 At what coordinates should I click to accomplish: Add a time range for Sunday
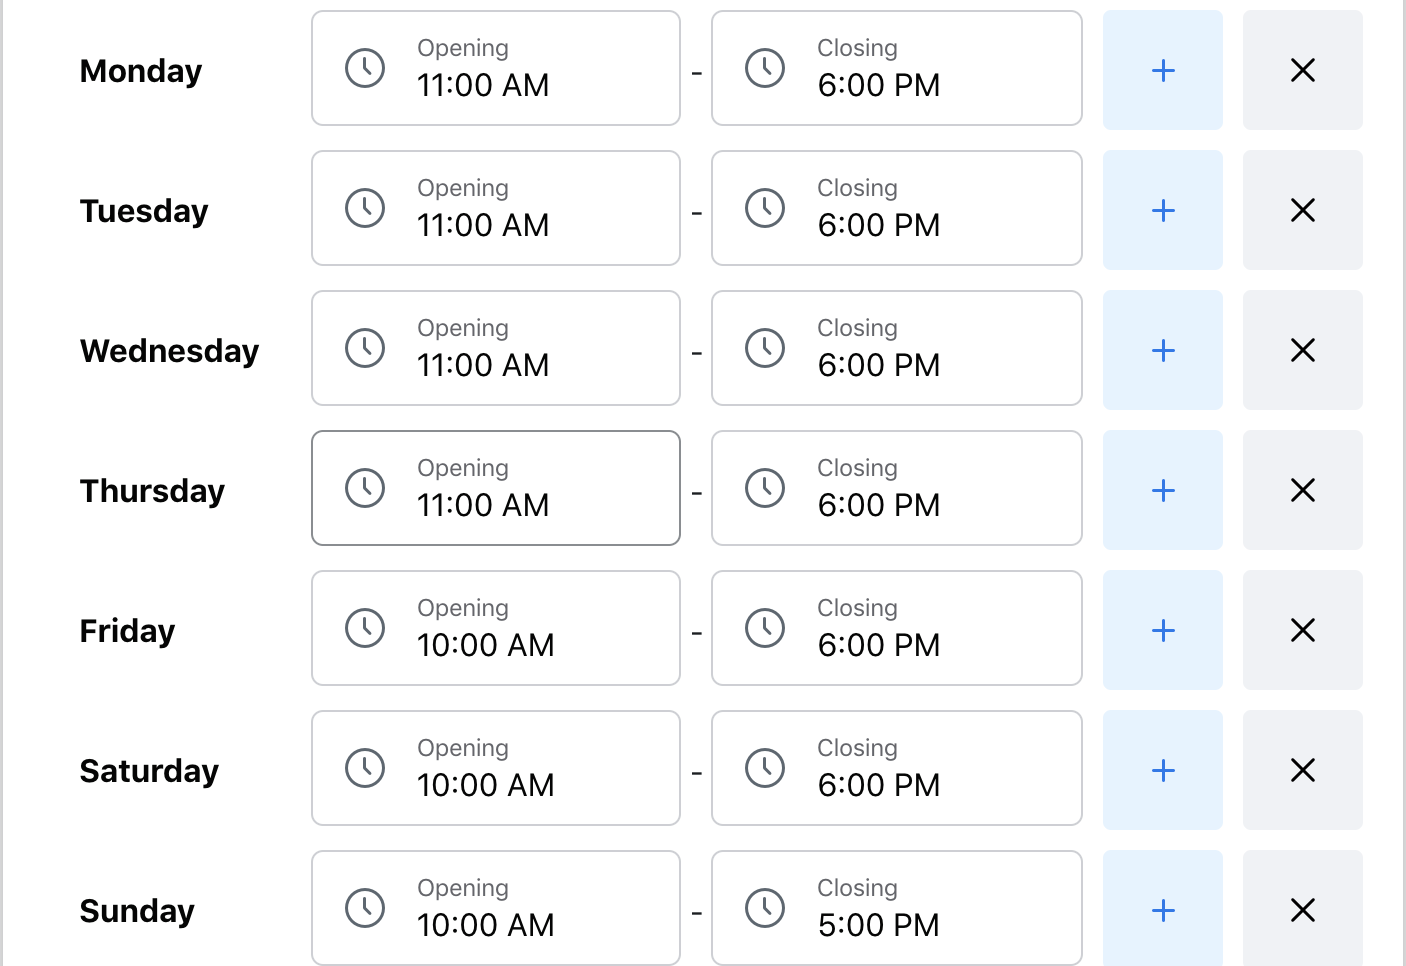[x=1162, y=908]
